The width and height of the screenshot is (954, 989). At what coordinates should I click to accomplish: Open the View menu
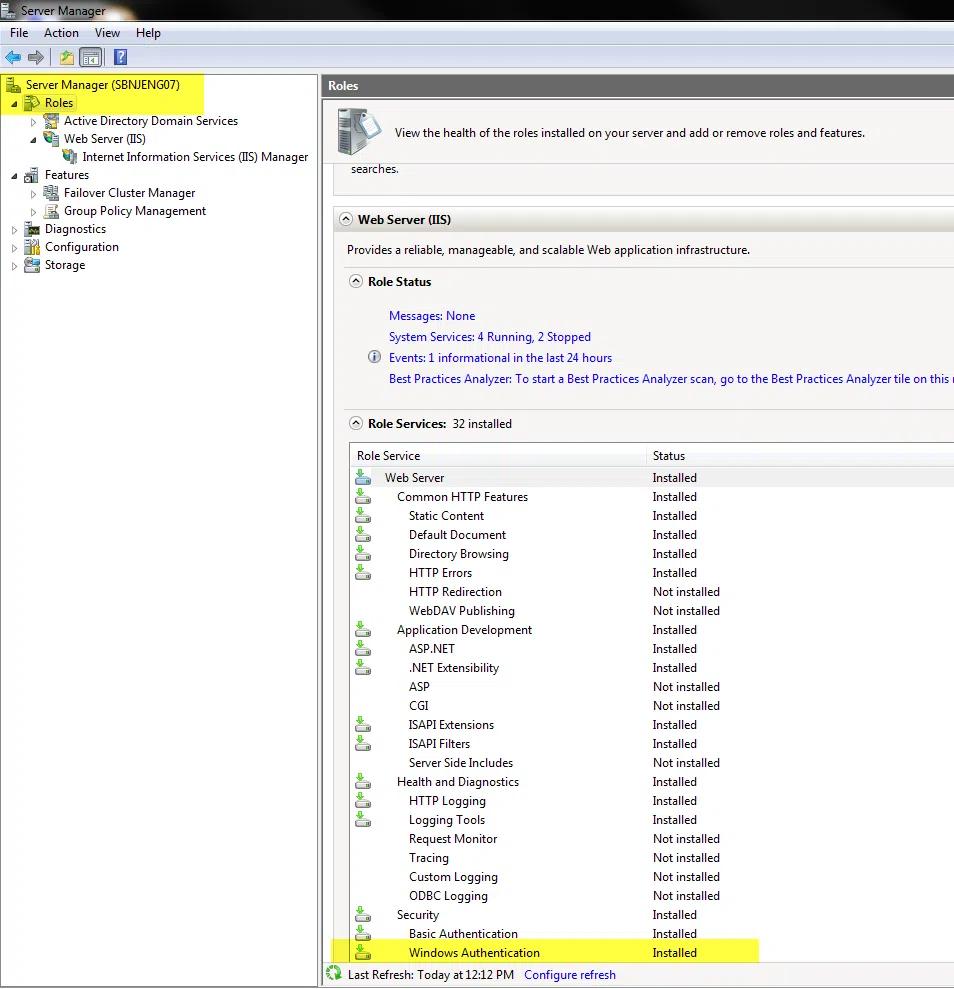coord(107,33)
